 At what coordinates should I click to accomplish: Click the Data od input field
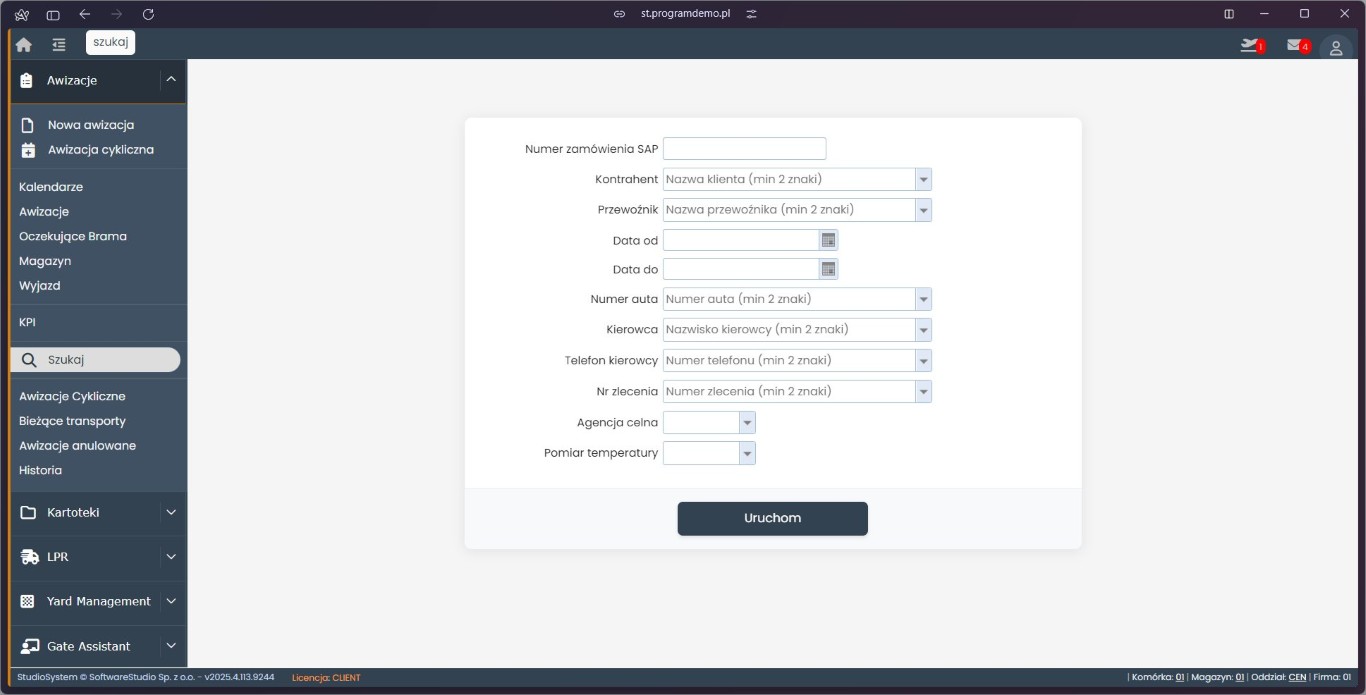pos(741,240)
